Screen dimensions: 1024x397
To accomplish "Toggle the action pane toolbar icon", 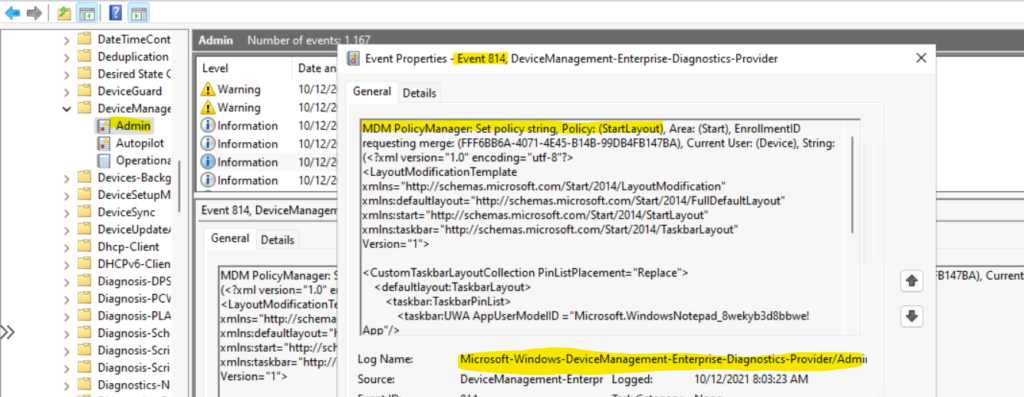I will coord(138,12).
